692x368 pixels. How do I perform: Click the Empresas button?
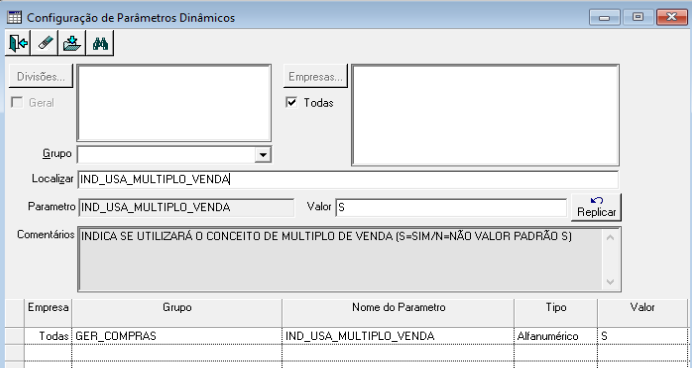tap(315, 76)
